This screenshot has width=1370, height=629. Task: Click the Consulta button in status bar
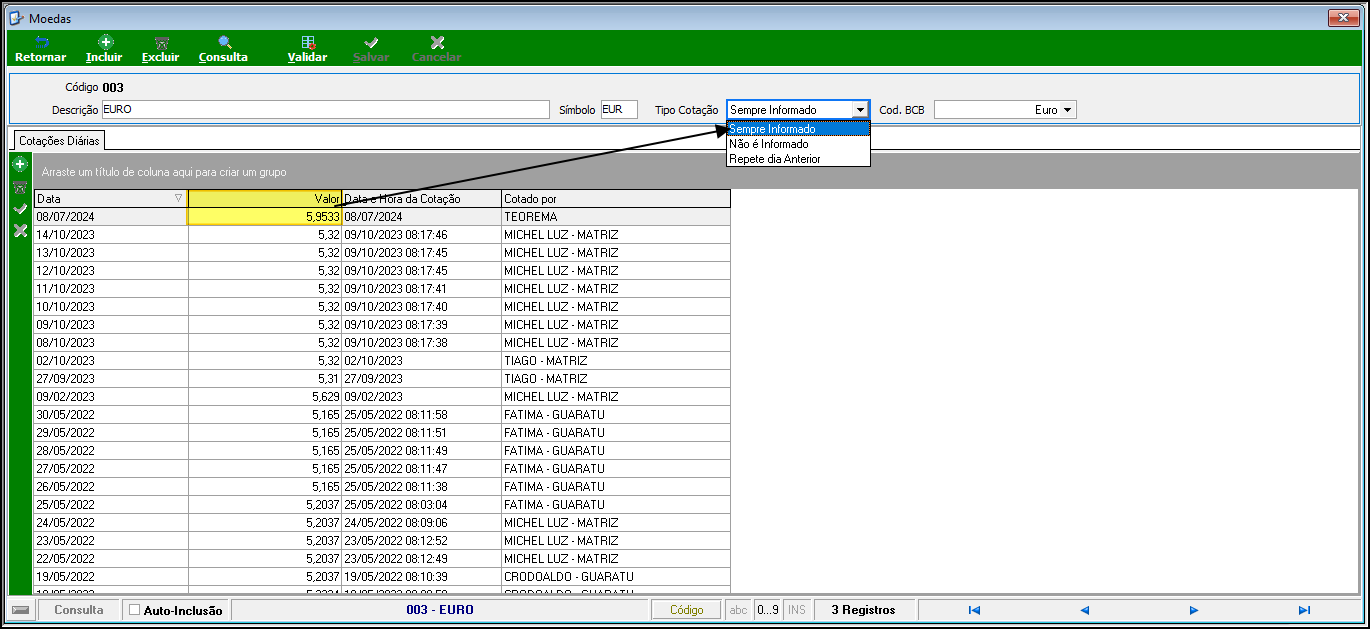pos(79,610)
